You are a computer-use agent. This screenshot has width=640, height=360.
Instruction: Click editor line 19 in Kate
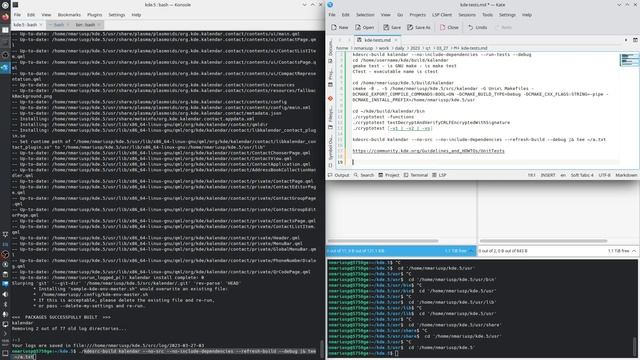486,162
